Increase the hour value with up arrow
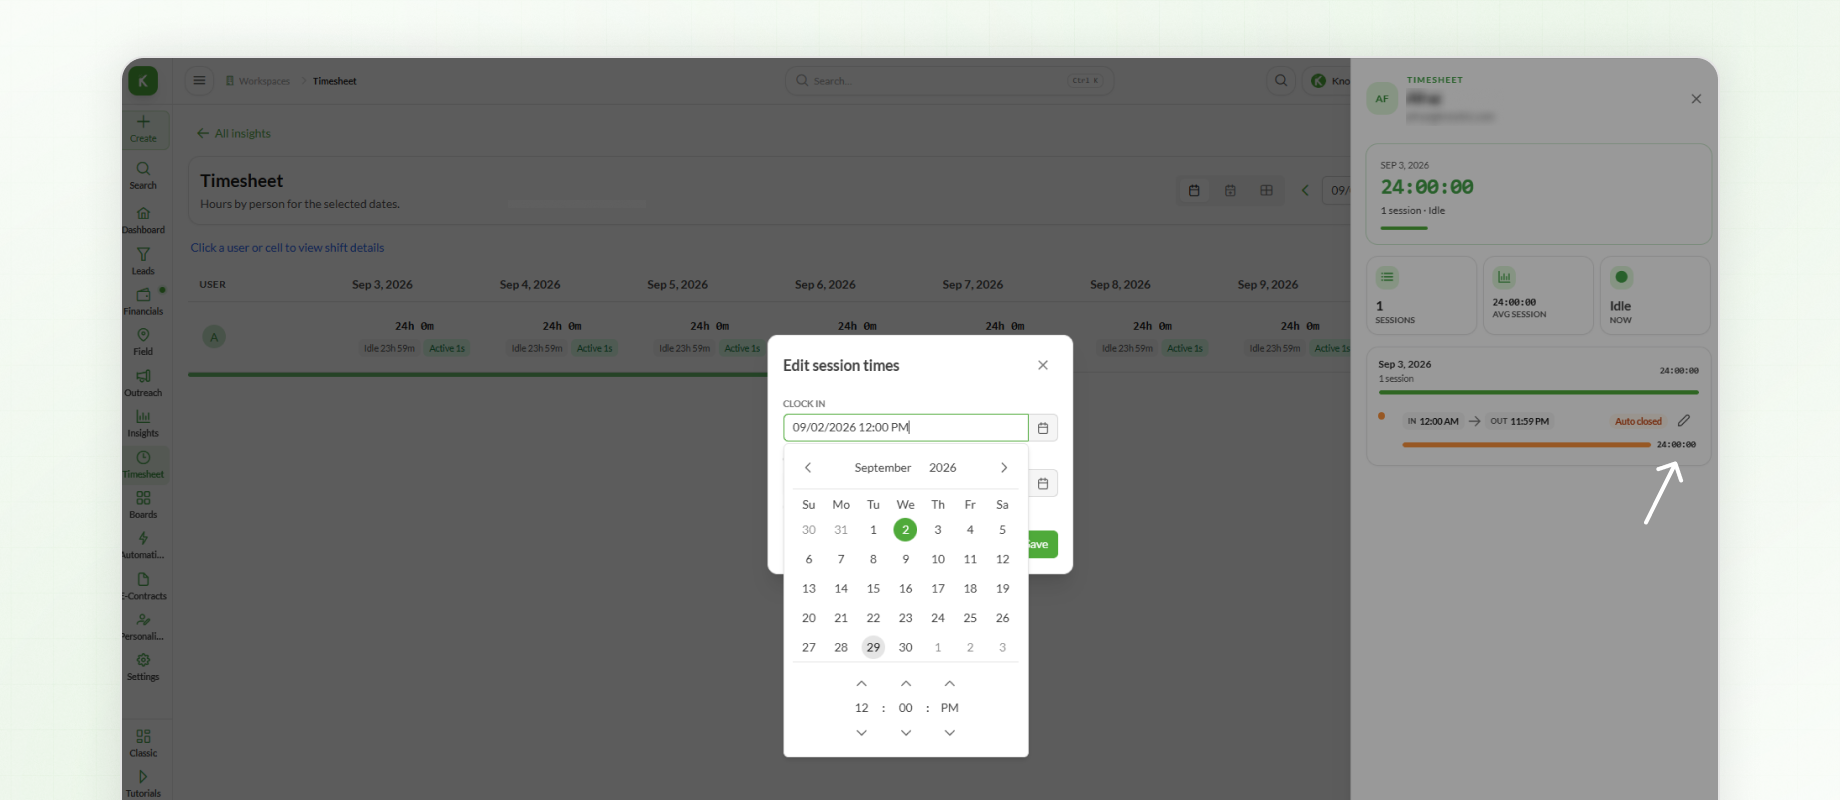The width and height of the screenshot is (1840, 800). pyautogui.click(x=862, y=684)
